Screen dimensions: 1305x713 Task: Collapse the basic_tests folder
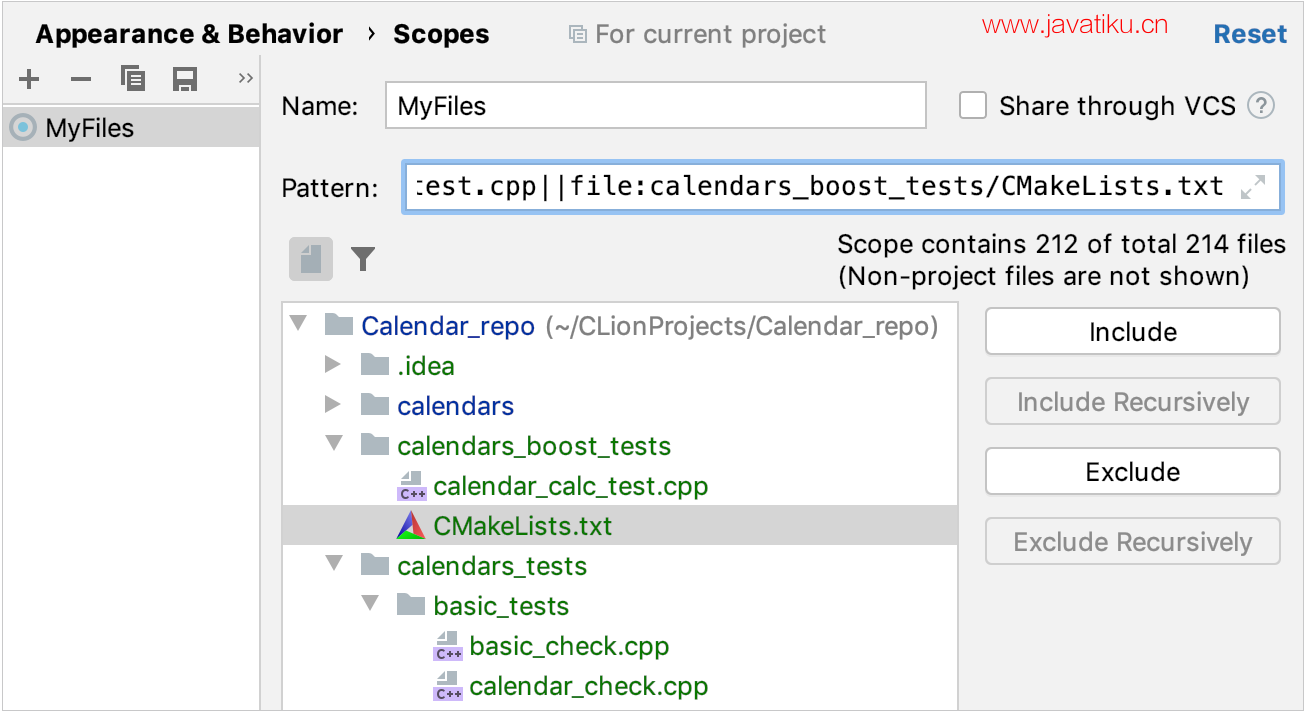click(x=370, y=605)
